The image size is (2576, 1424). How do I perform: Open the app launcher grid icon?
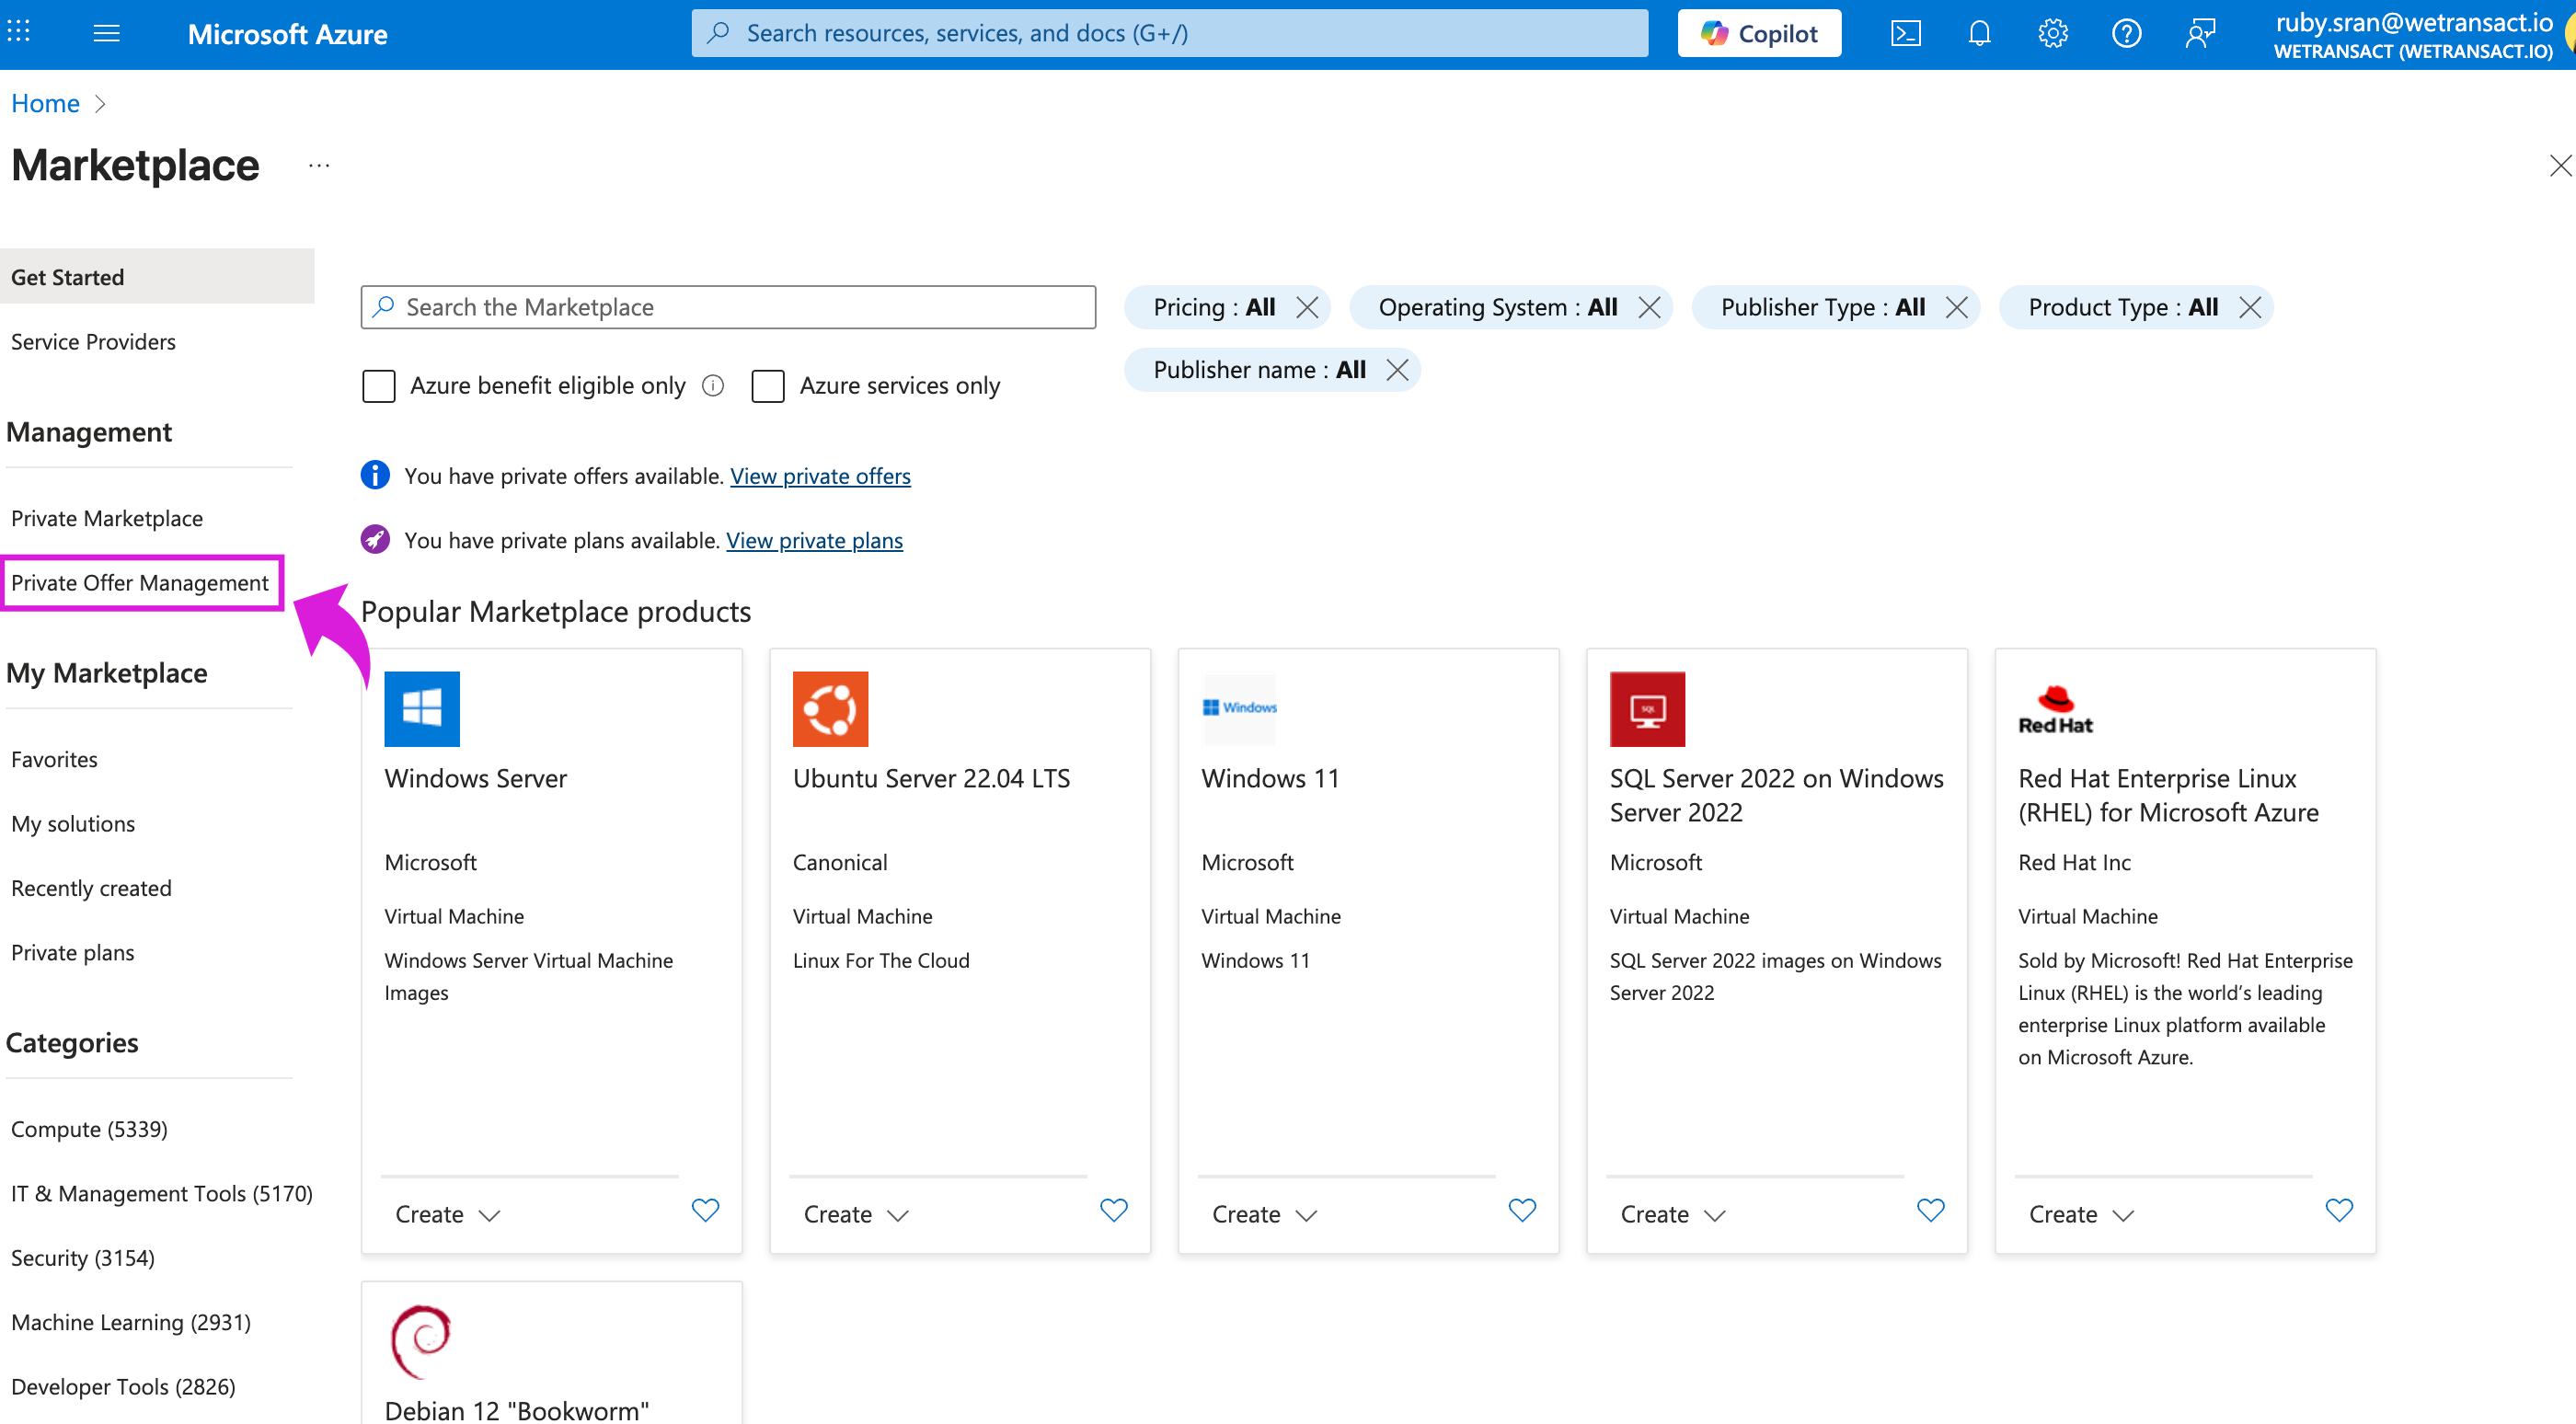coord(18,32)
